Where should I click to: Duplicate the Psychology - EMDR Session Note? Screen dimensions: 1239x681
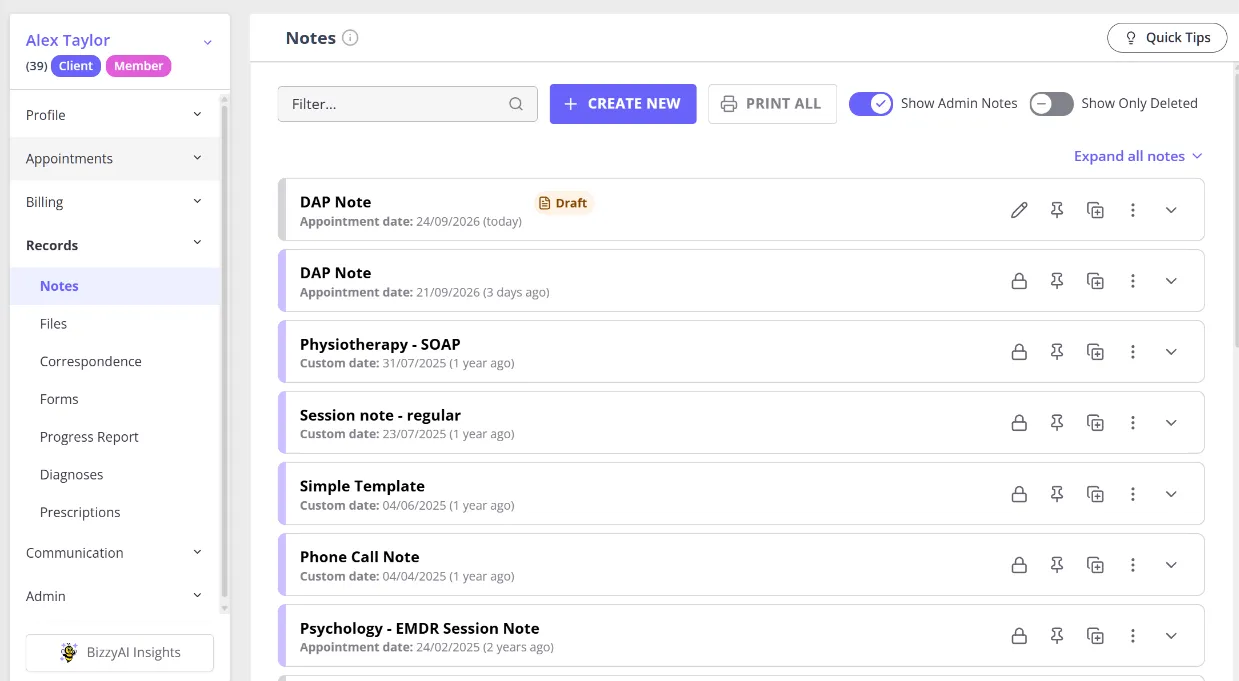pos(1095,636)
